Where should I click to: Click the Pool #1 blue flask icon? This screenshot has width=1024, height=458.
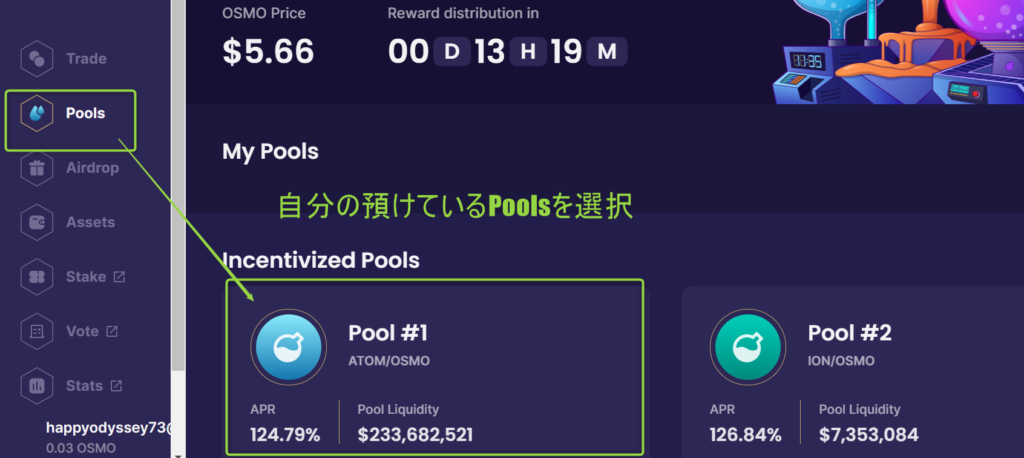pyautogui.click(x=288, y=346)
